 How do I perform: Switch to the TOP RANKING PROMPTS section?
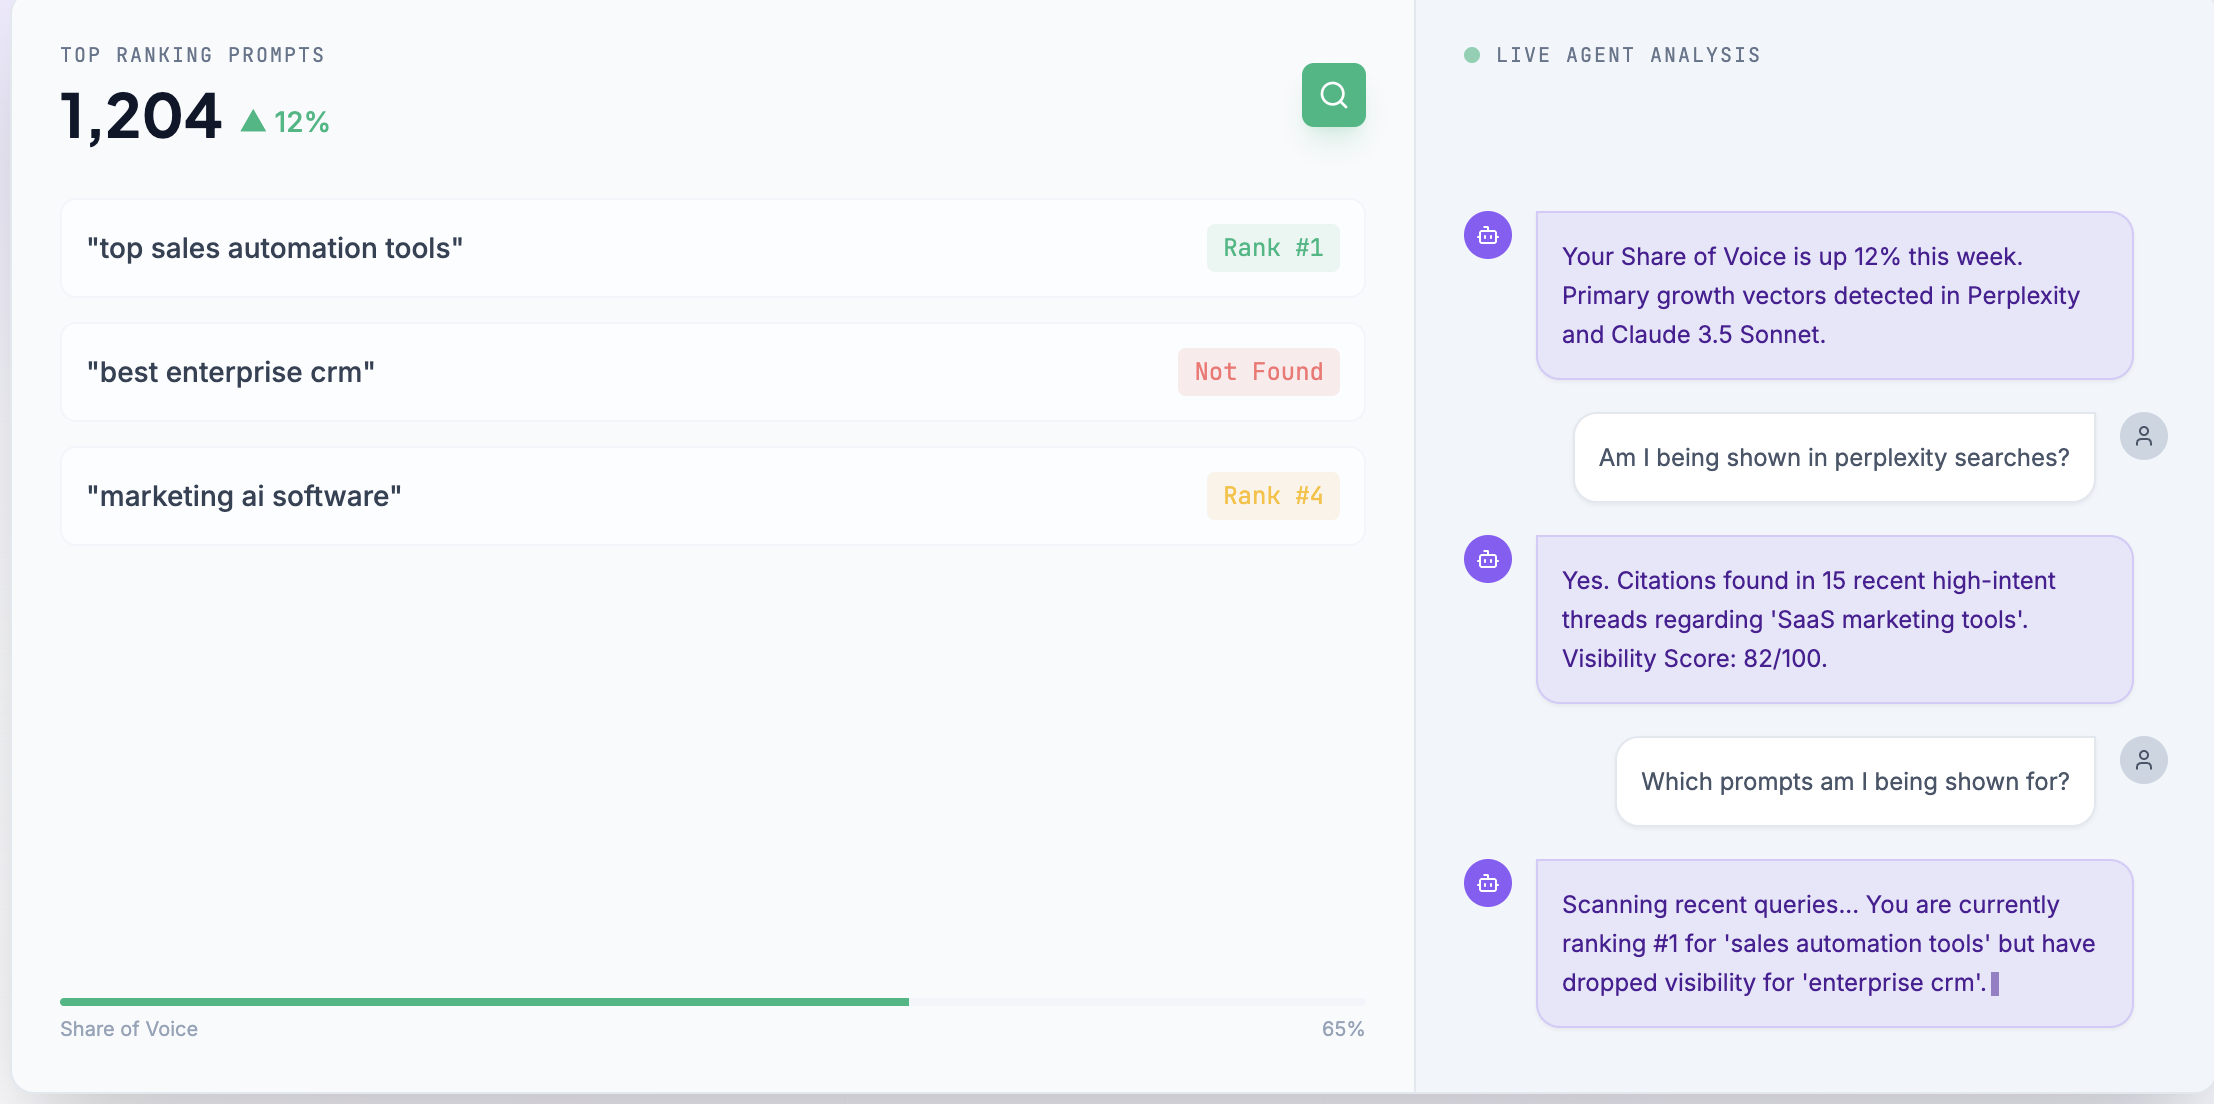tap(192, 55)
